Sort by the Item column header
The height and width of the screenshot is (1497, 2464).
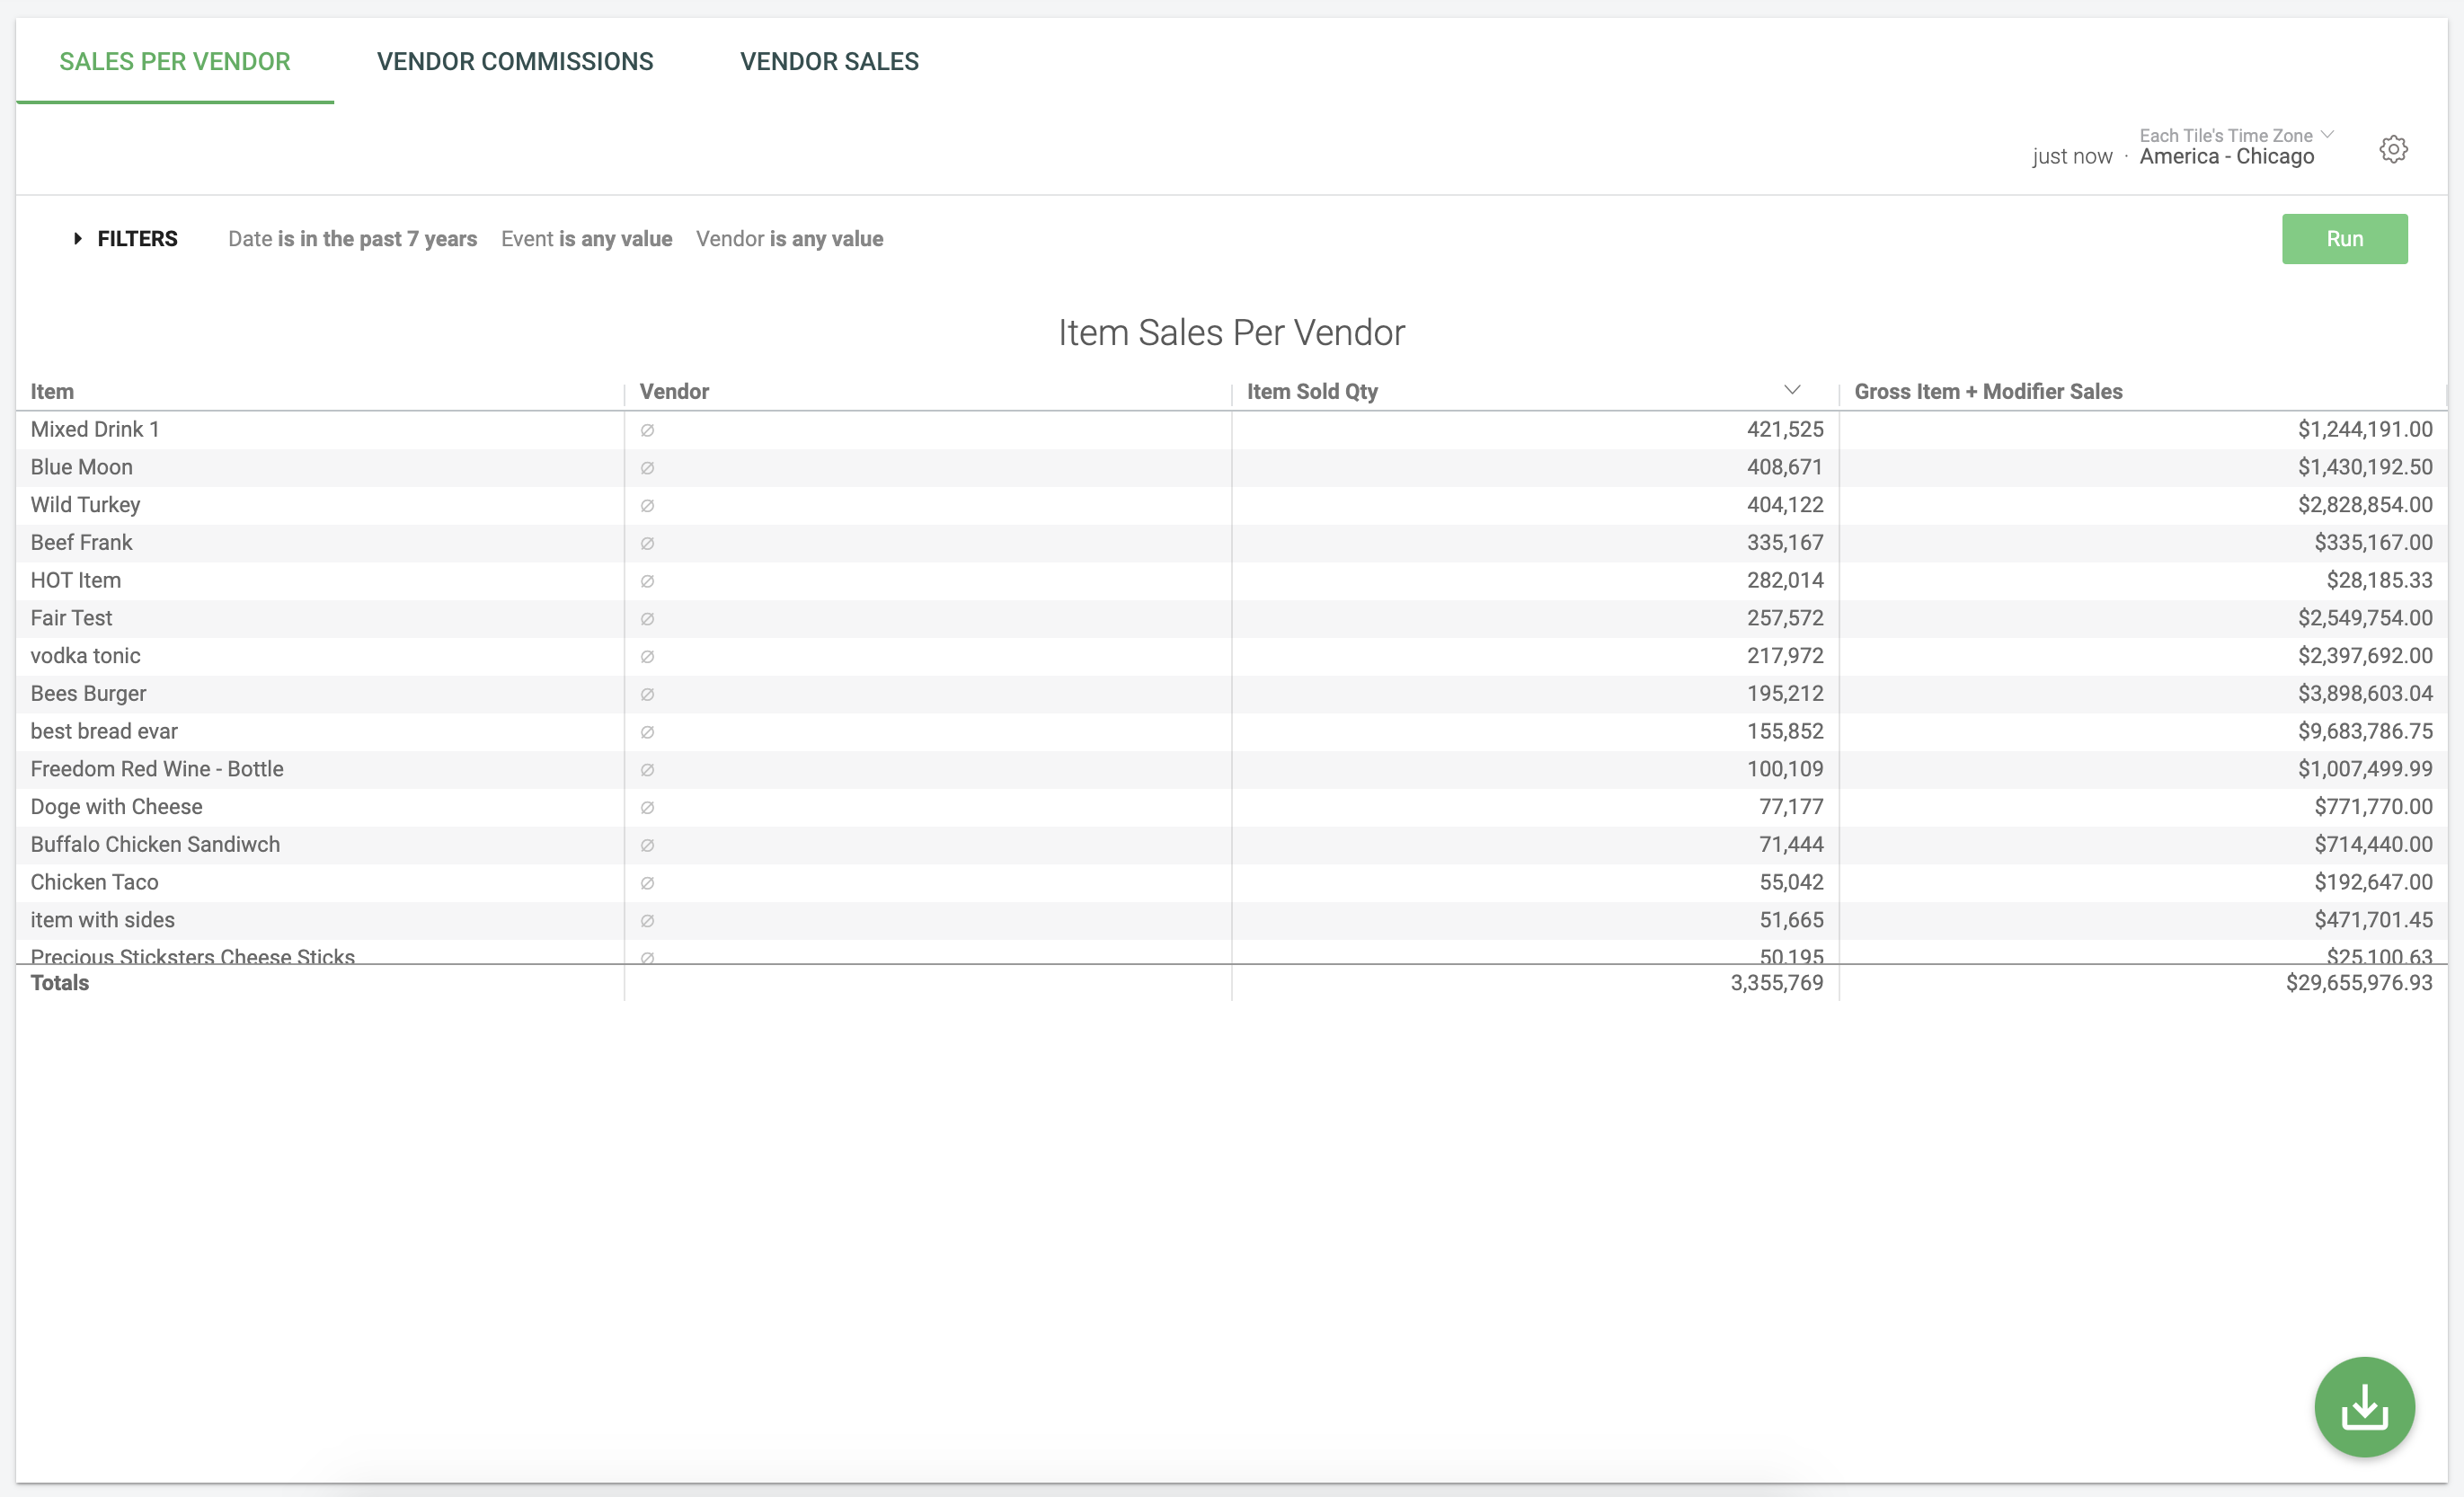(52, 391)
